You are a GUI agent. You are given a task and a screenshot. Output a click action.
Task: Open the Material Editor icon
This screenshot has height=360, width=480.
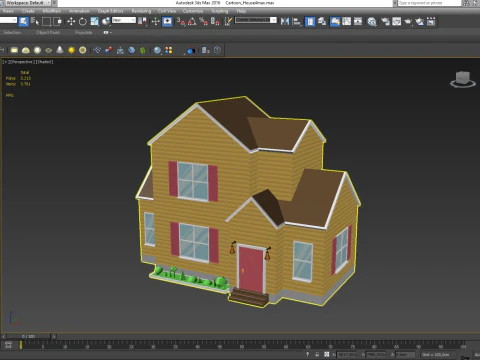[x=372, y=22]
